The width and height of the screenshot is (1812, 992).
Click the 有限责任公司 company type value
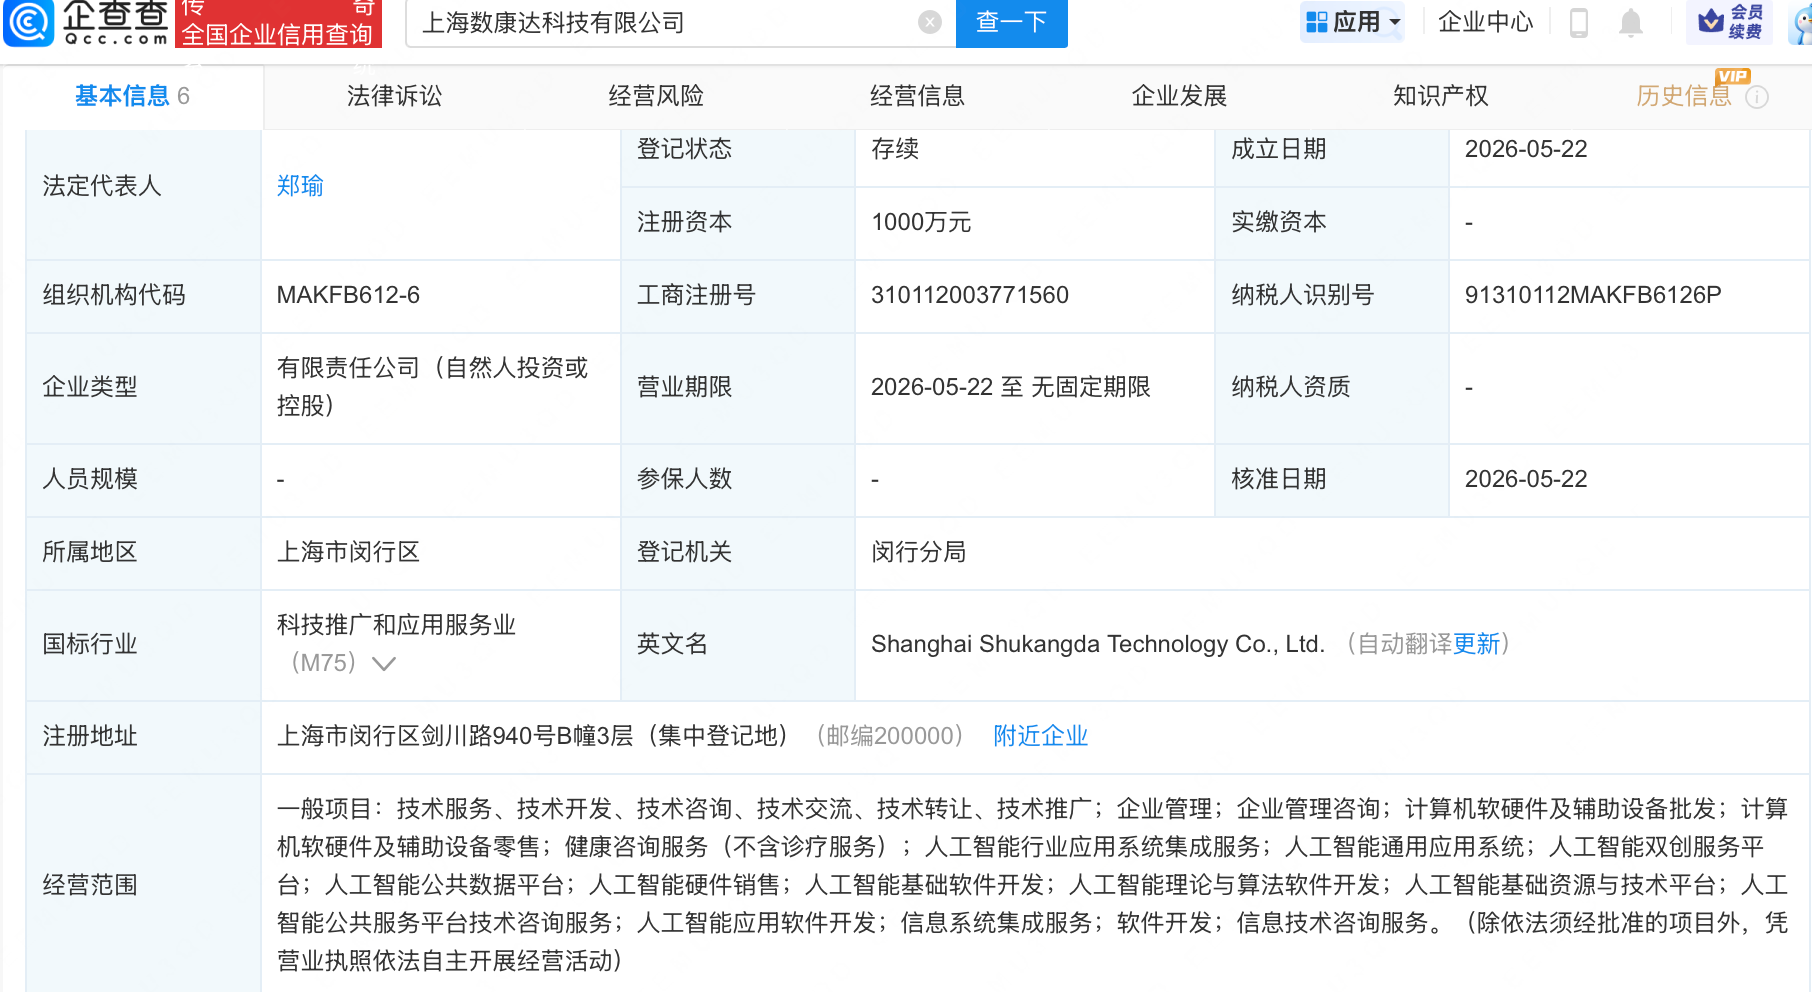432,387
